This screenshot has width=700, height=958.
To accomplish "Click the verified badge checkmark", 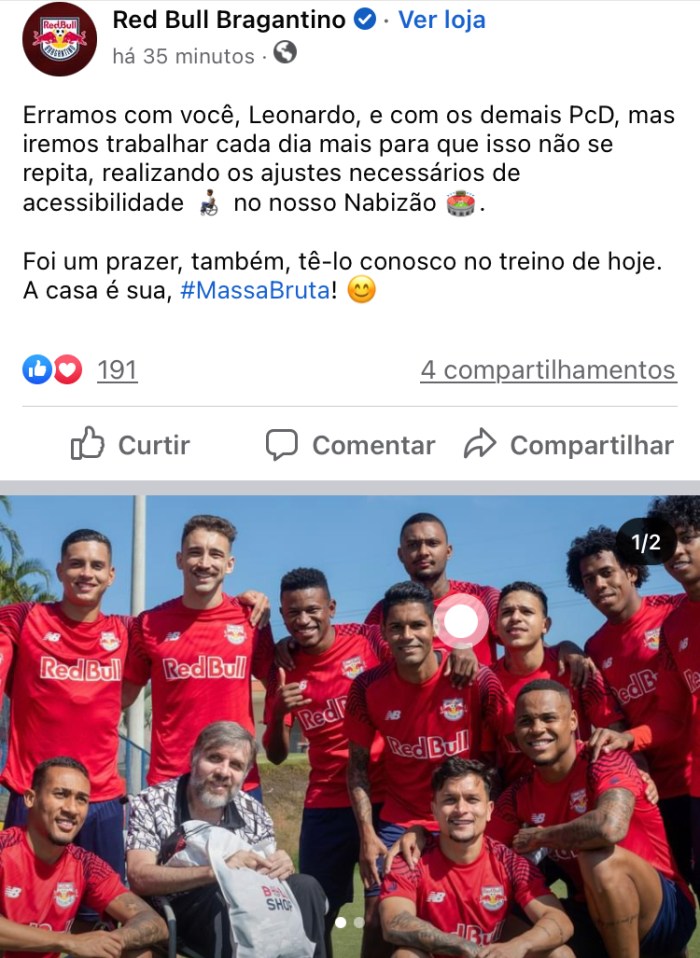I will pyautogui.click(x=365, y=20).
